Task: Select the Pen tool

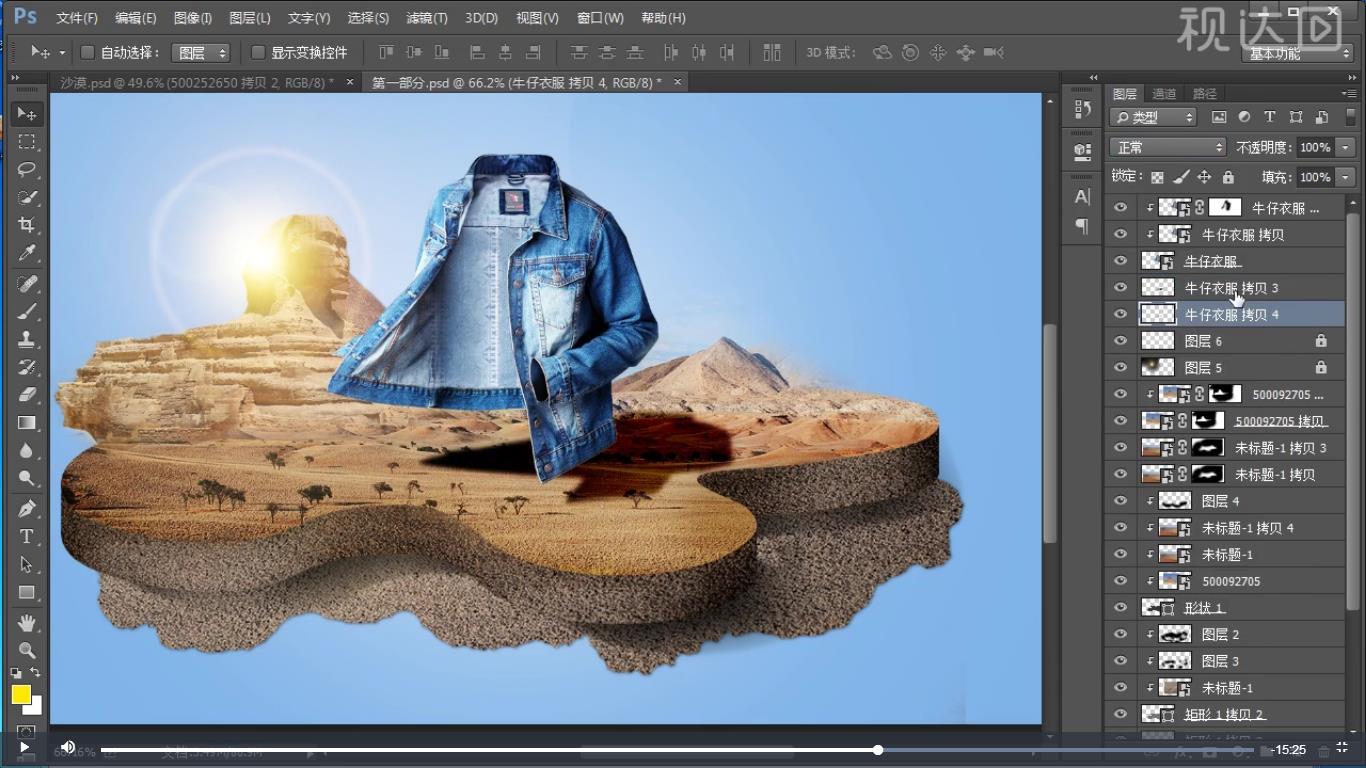Action: 27,508
